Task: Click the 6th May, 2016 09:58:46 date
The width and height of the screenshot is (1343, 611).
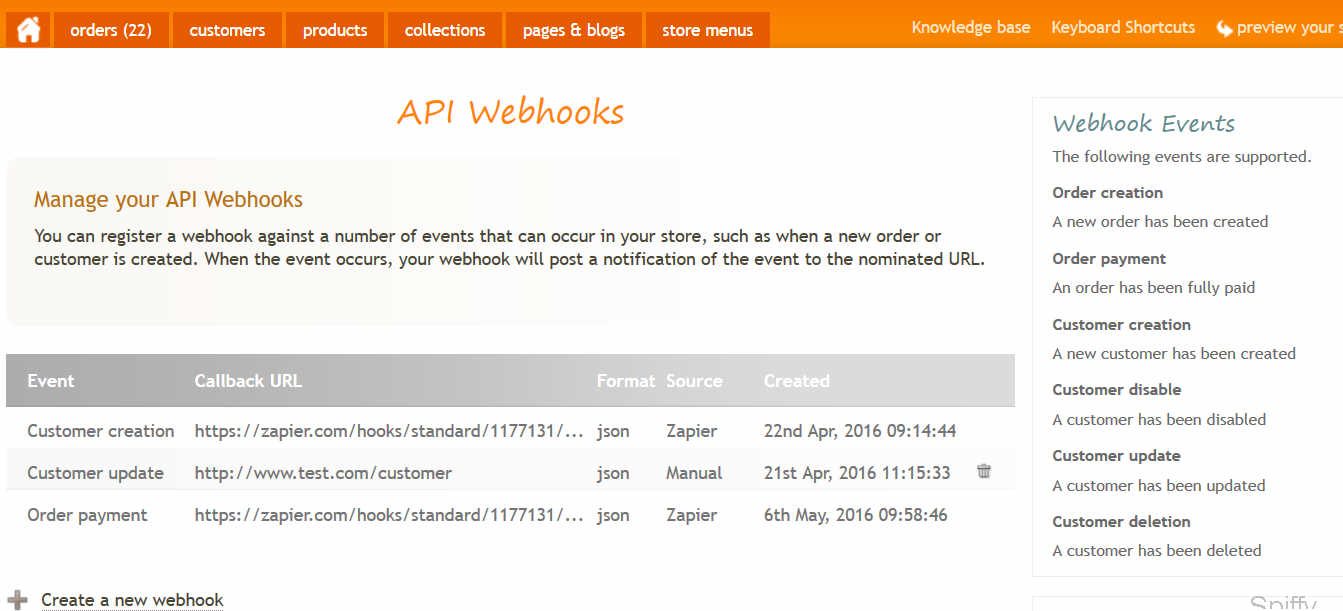Action: (x=856, y=515)
